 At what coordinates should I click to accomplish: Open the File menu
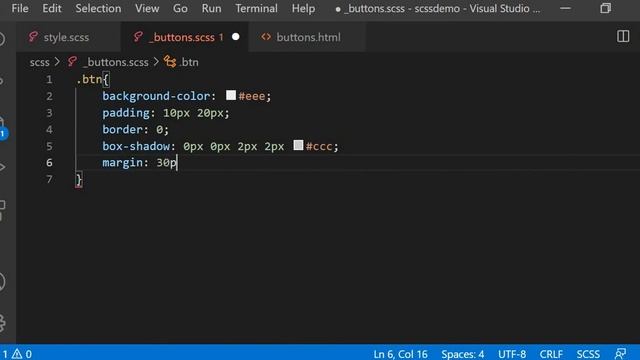20,8
